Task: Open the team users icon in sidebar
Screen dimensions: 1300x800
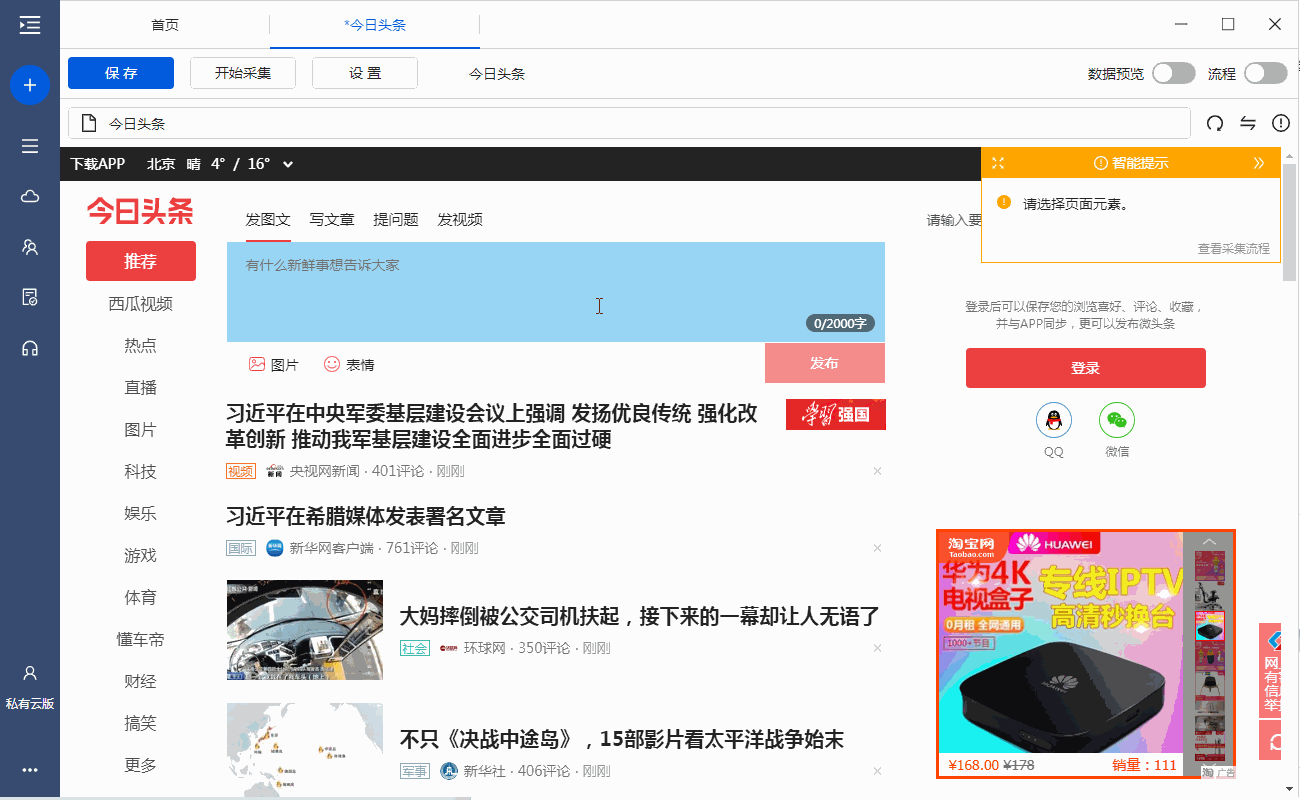Action: pyautogui.click(x=30, y=247)
